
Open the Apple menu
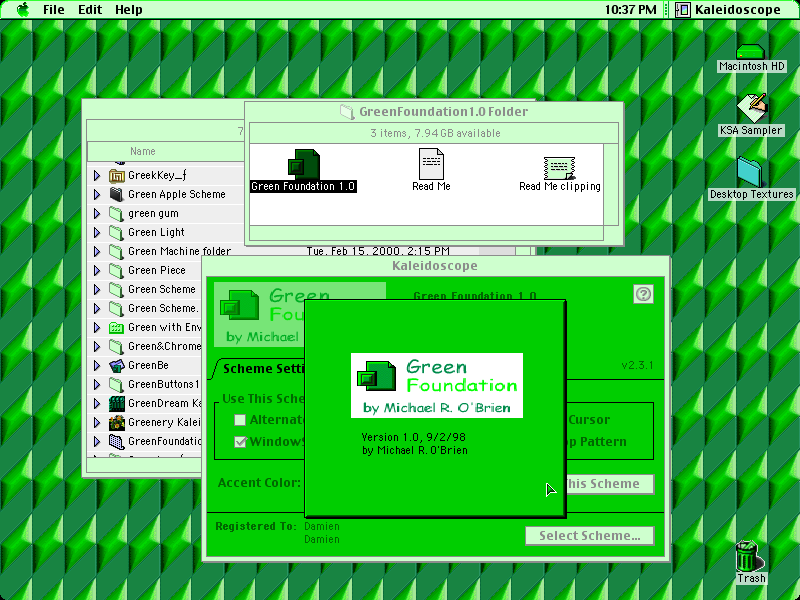click(22, 9)
